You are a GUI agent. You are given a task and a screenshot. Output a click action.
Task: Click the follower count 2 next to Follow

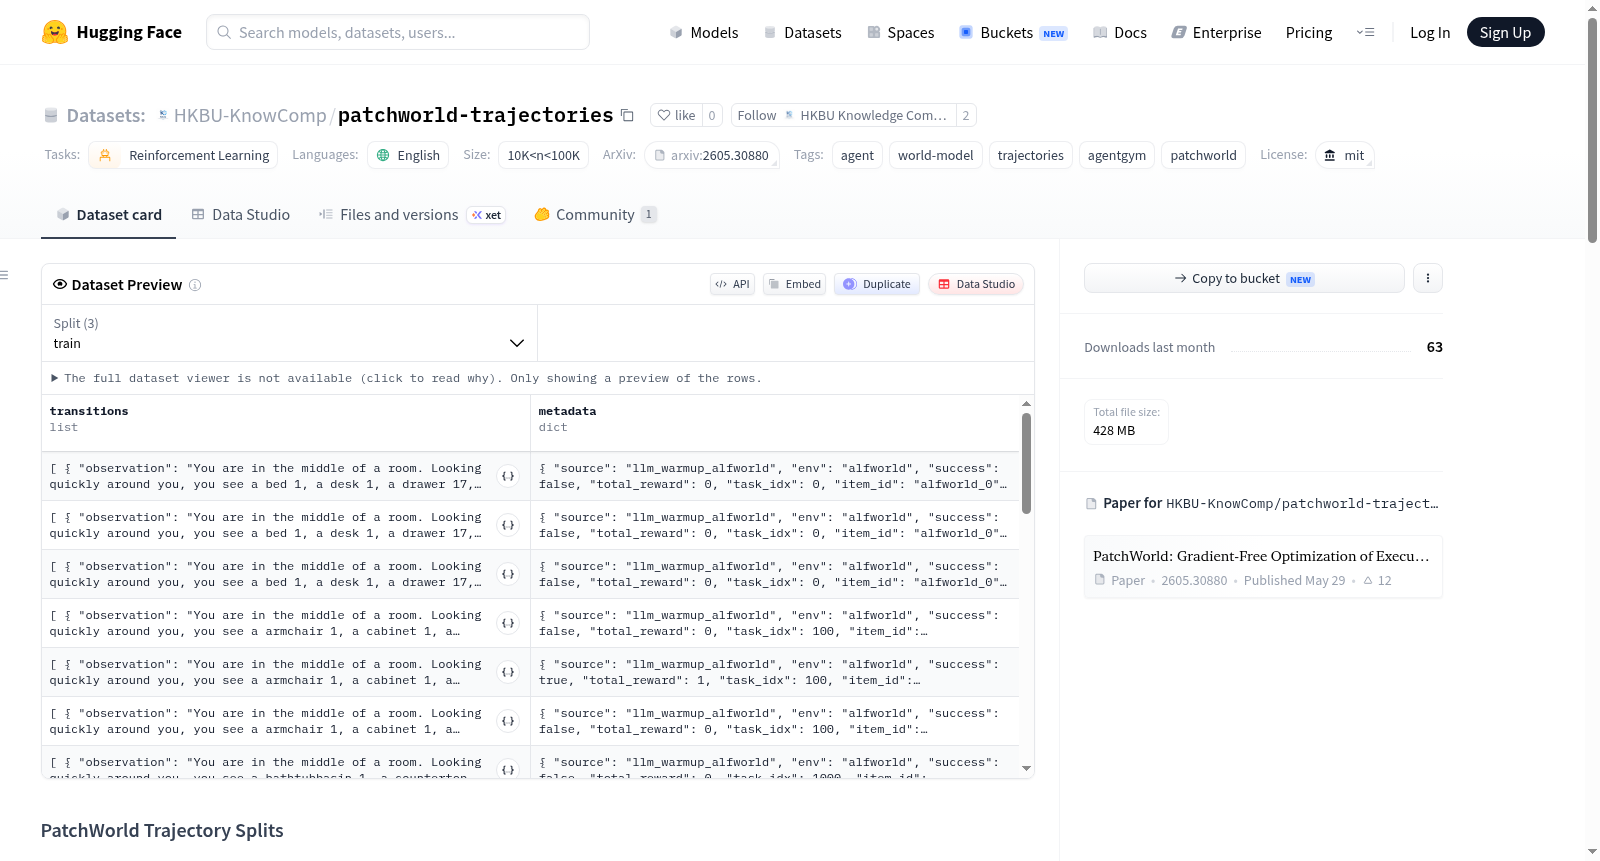click(966, 115)
